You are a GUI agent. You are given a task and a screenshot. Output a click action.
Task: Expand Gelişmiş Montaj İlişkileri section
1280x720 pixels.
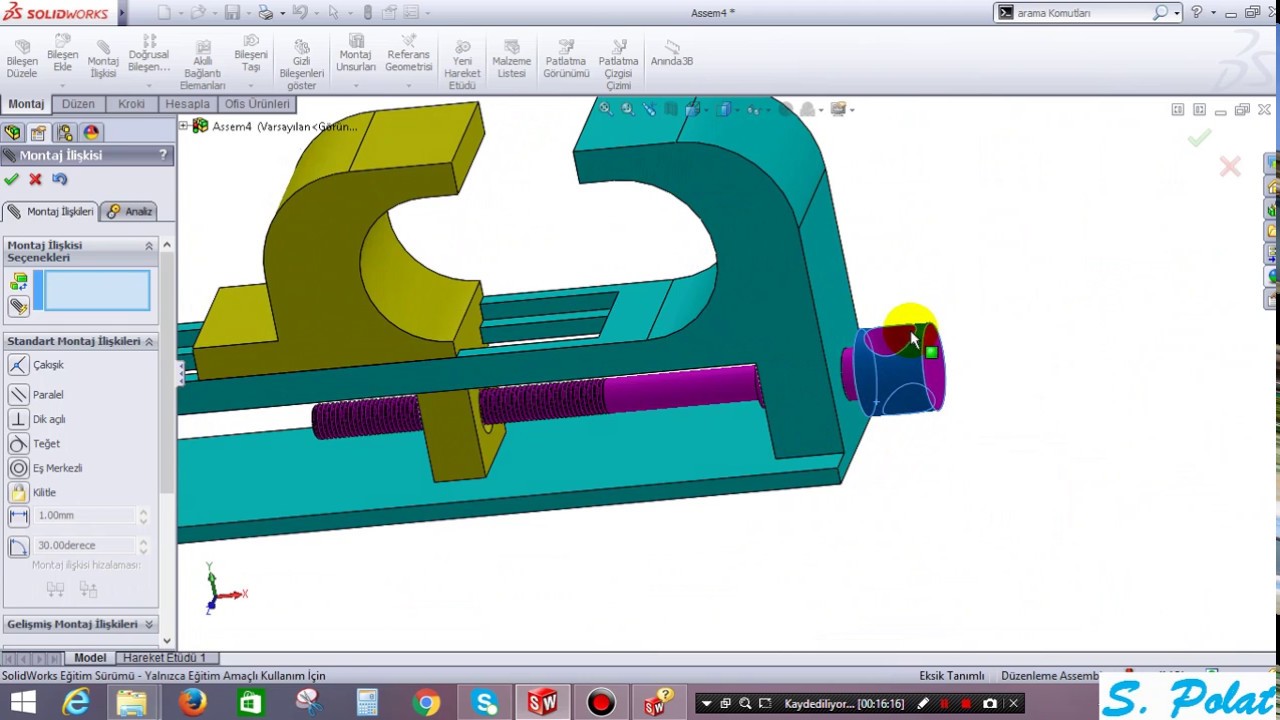point(149,624)
